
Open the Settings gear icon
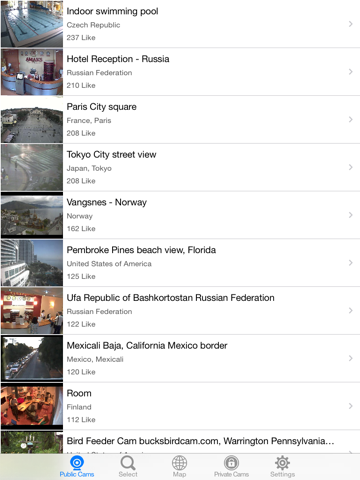tap(282, 463)
